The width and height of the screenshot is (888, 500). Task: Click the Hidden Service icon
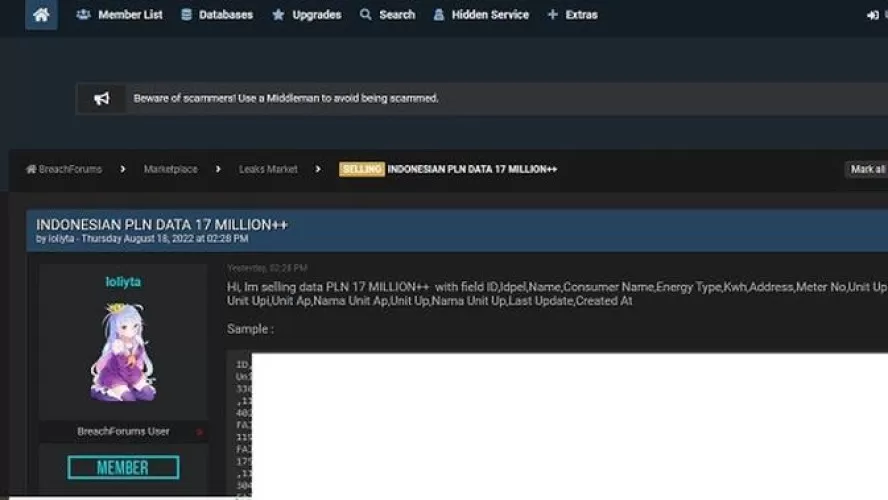(439, 15)
